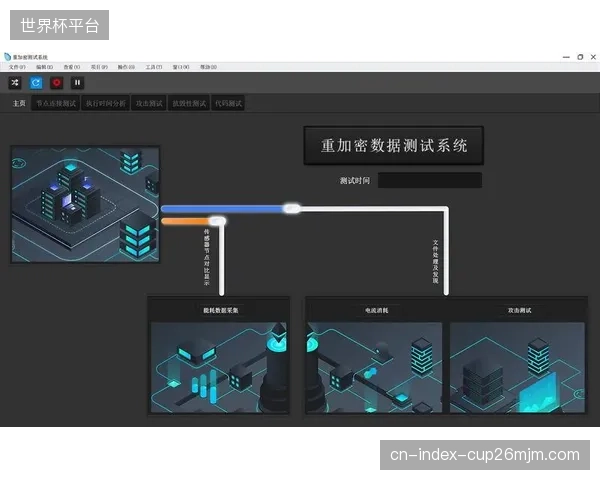Switch to the 节点连接测试 tab
600x480 pixels.
pos(56,103)
